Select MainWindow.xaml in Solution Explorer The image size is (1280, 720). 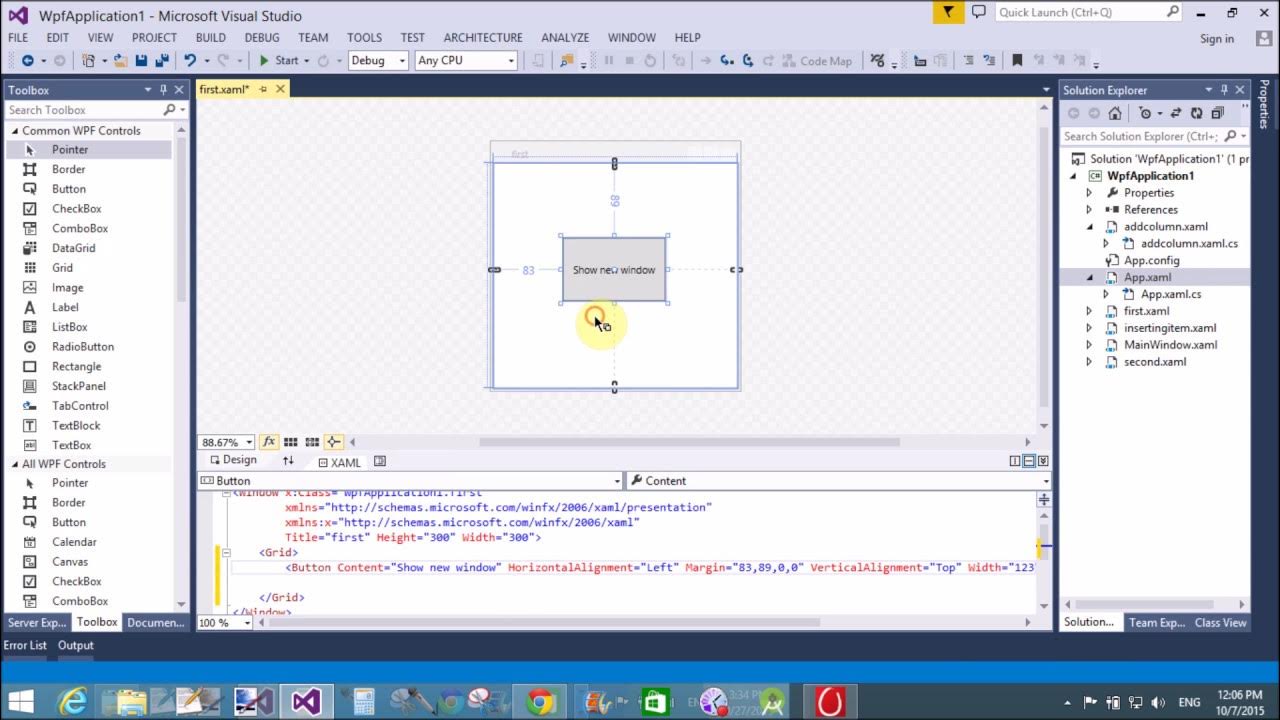tap(1170, 345)
